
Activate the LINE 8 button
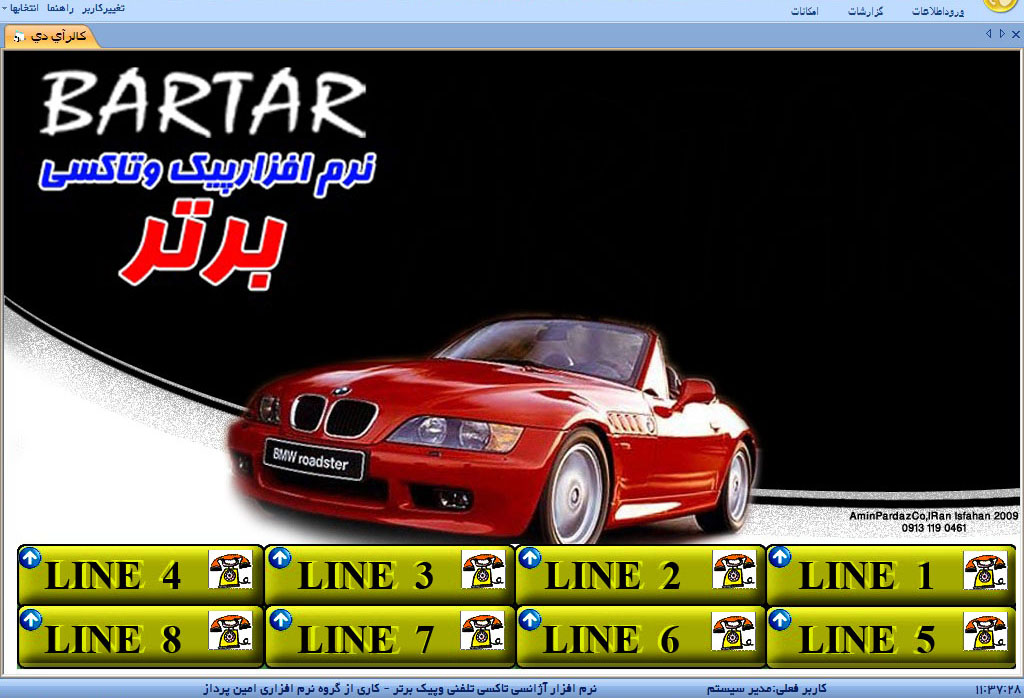pyautogui.click(x=140, y=637)
